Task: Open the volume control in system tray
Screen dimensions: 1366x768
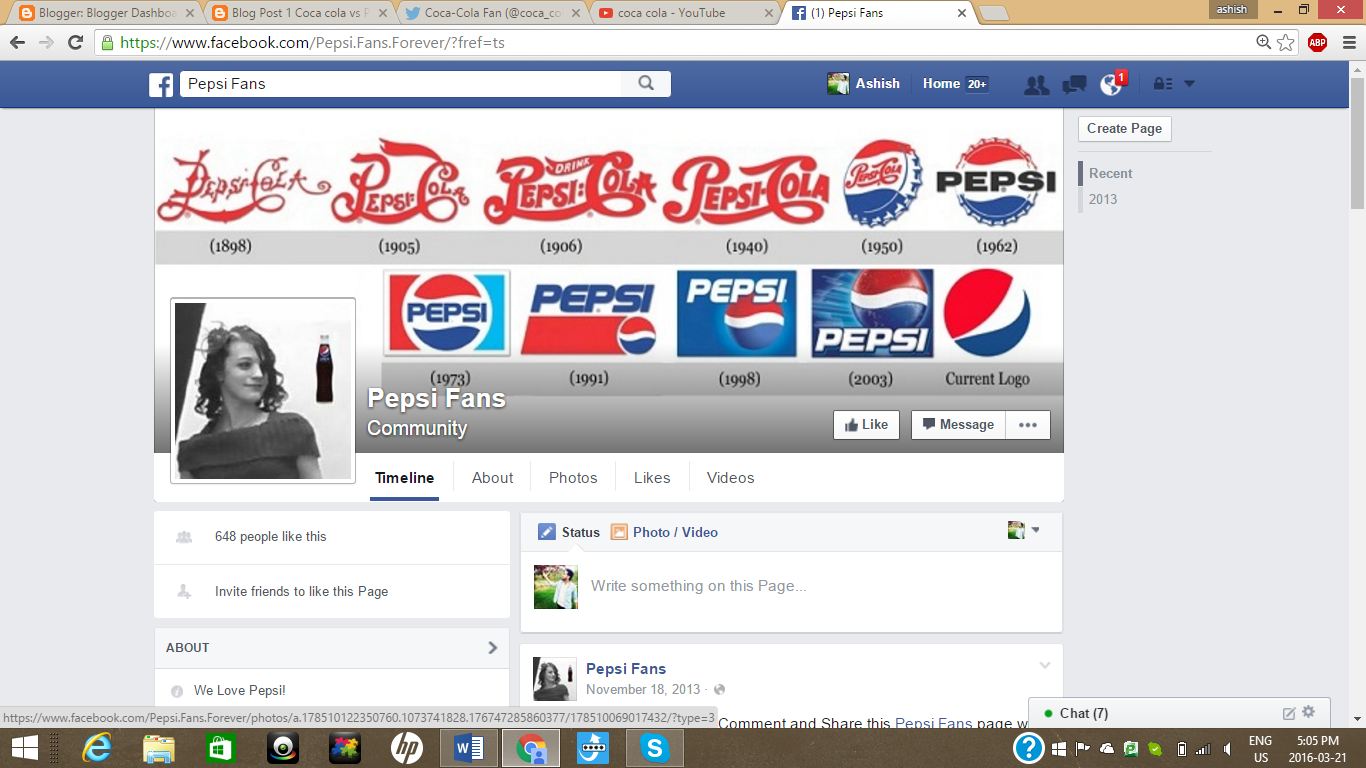Action: [1226, 747]
